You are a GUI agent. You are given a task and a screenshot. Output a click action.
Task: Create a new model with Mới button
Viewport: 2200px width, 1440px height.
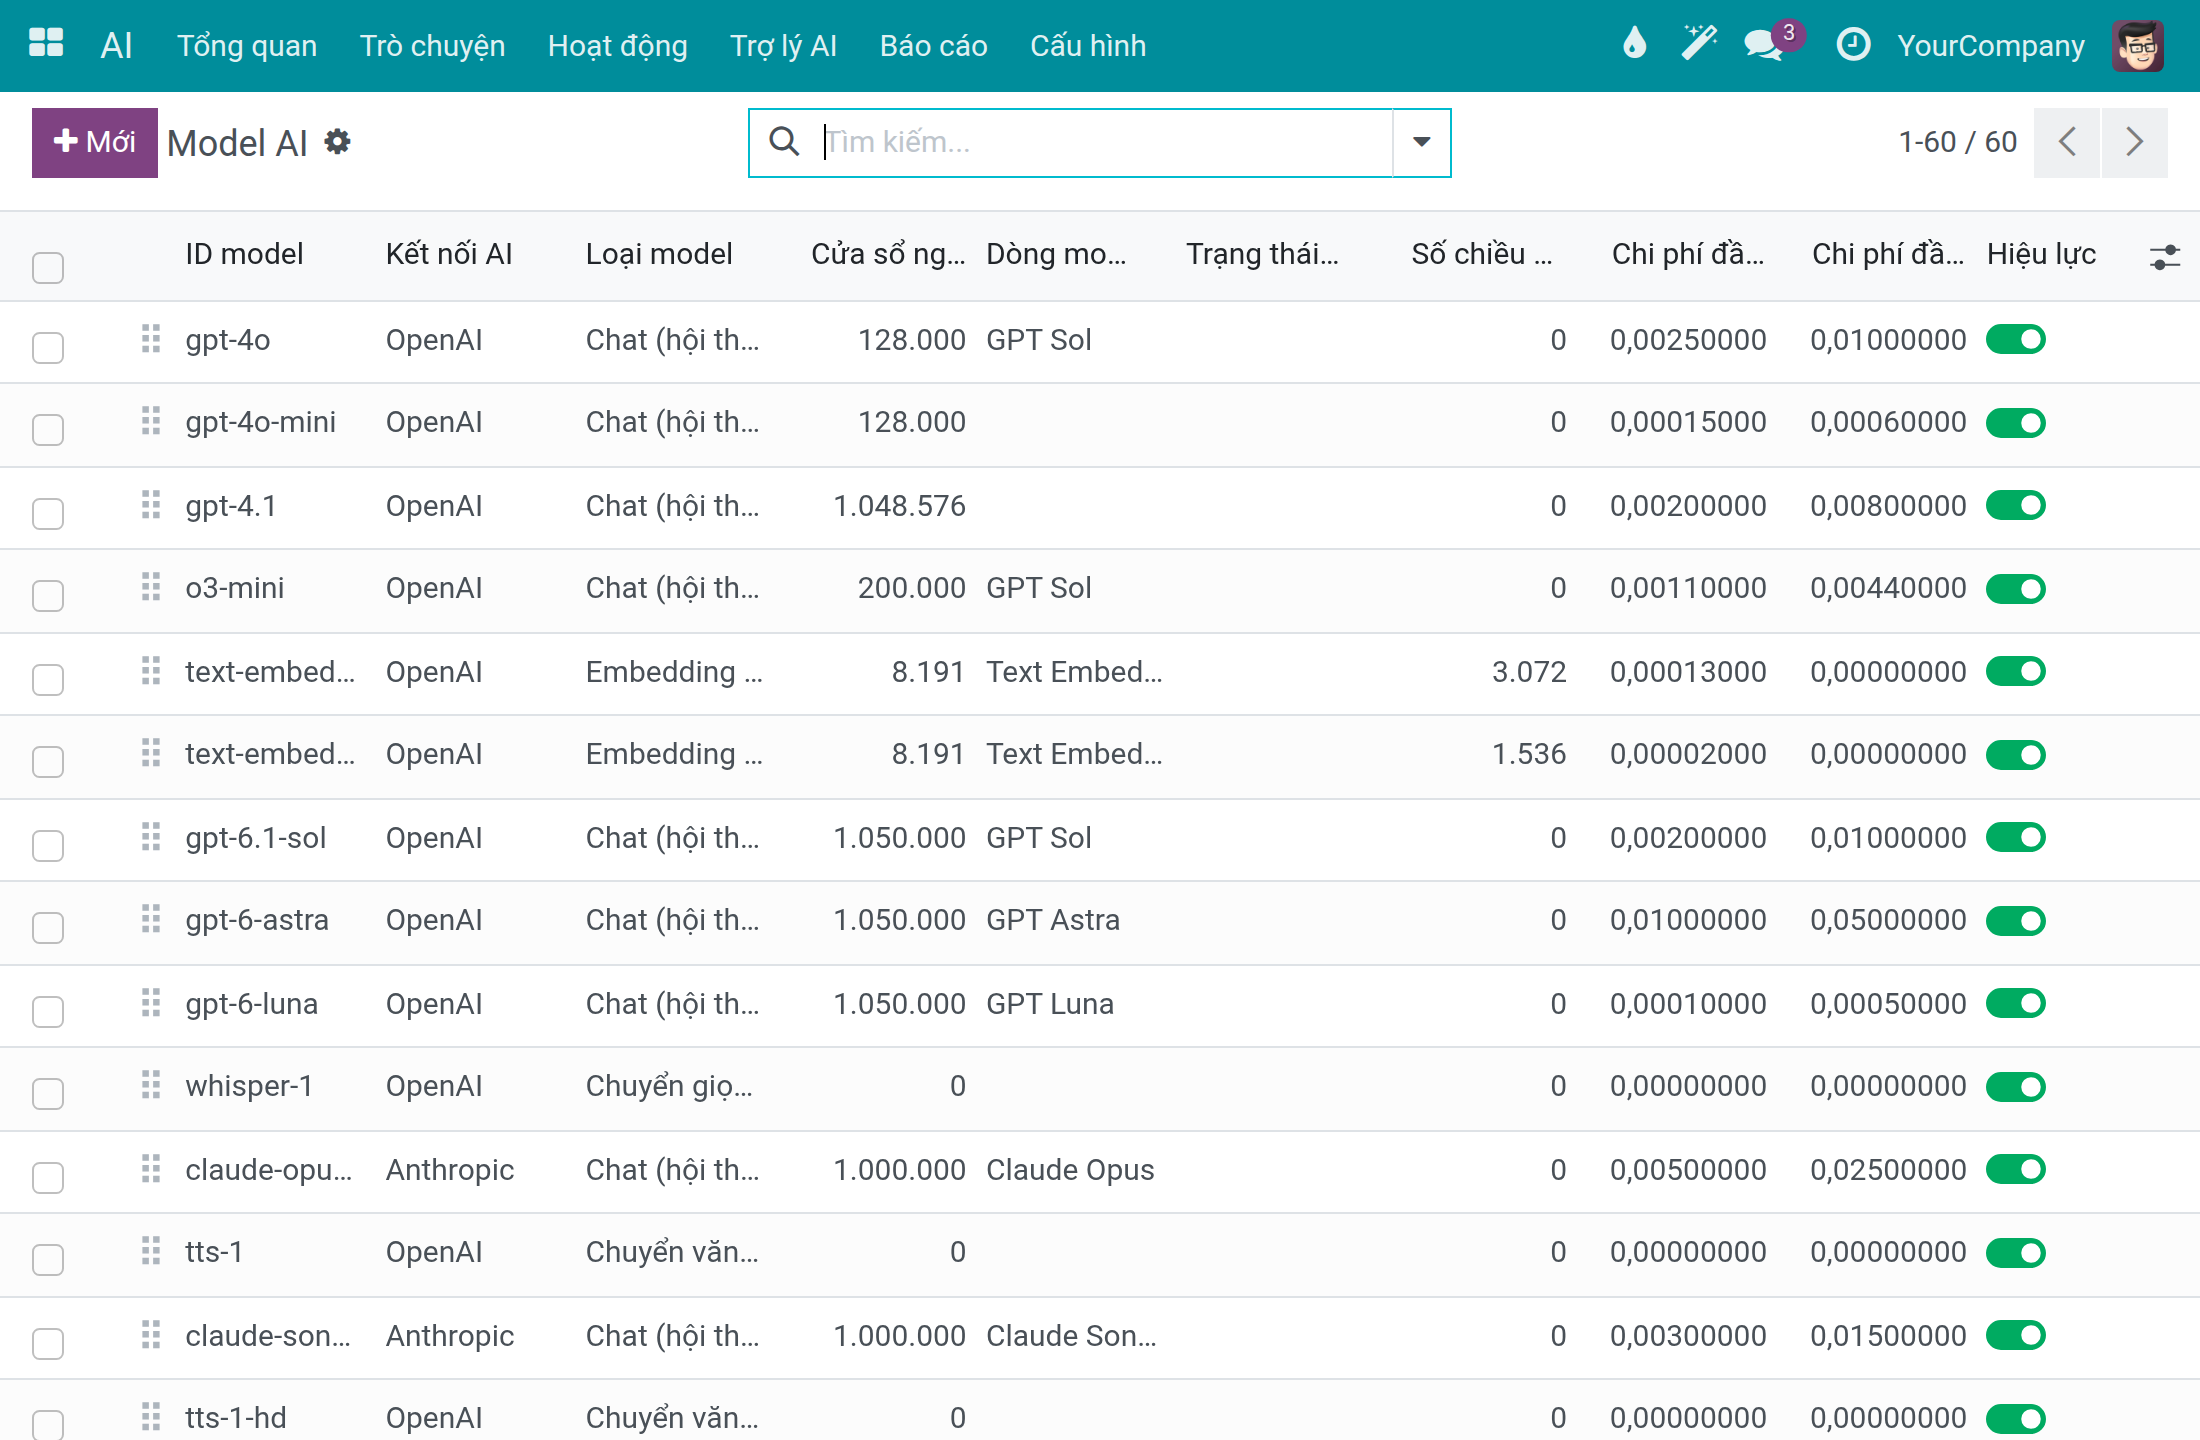(95, 142)
